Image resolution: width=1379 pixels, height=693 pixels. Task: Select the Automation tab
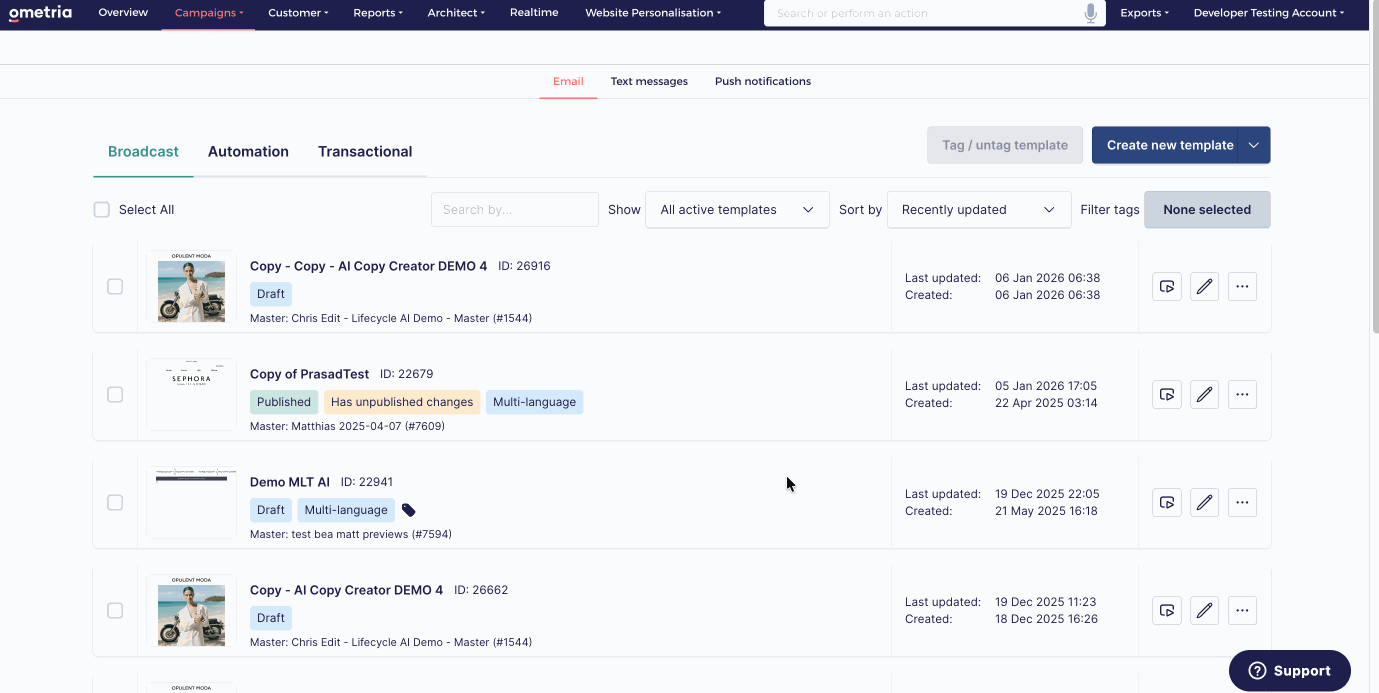coord(248,152)
